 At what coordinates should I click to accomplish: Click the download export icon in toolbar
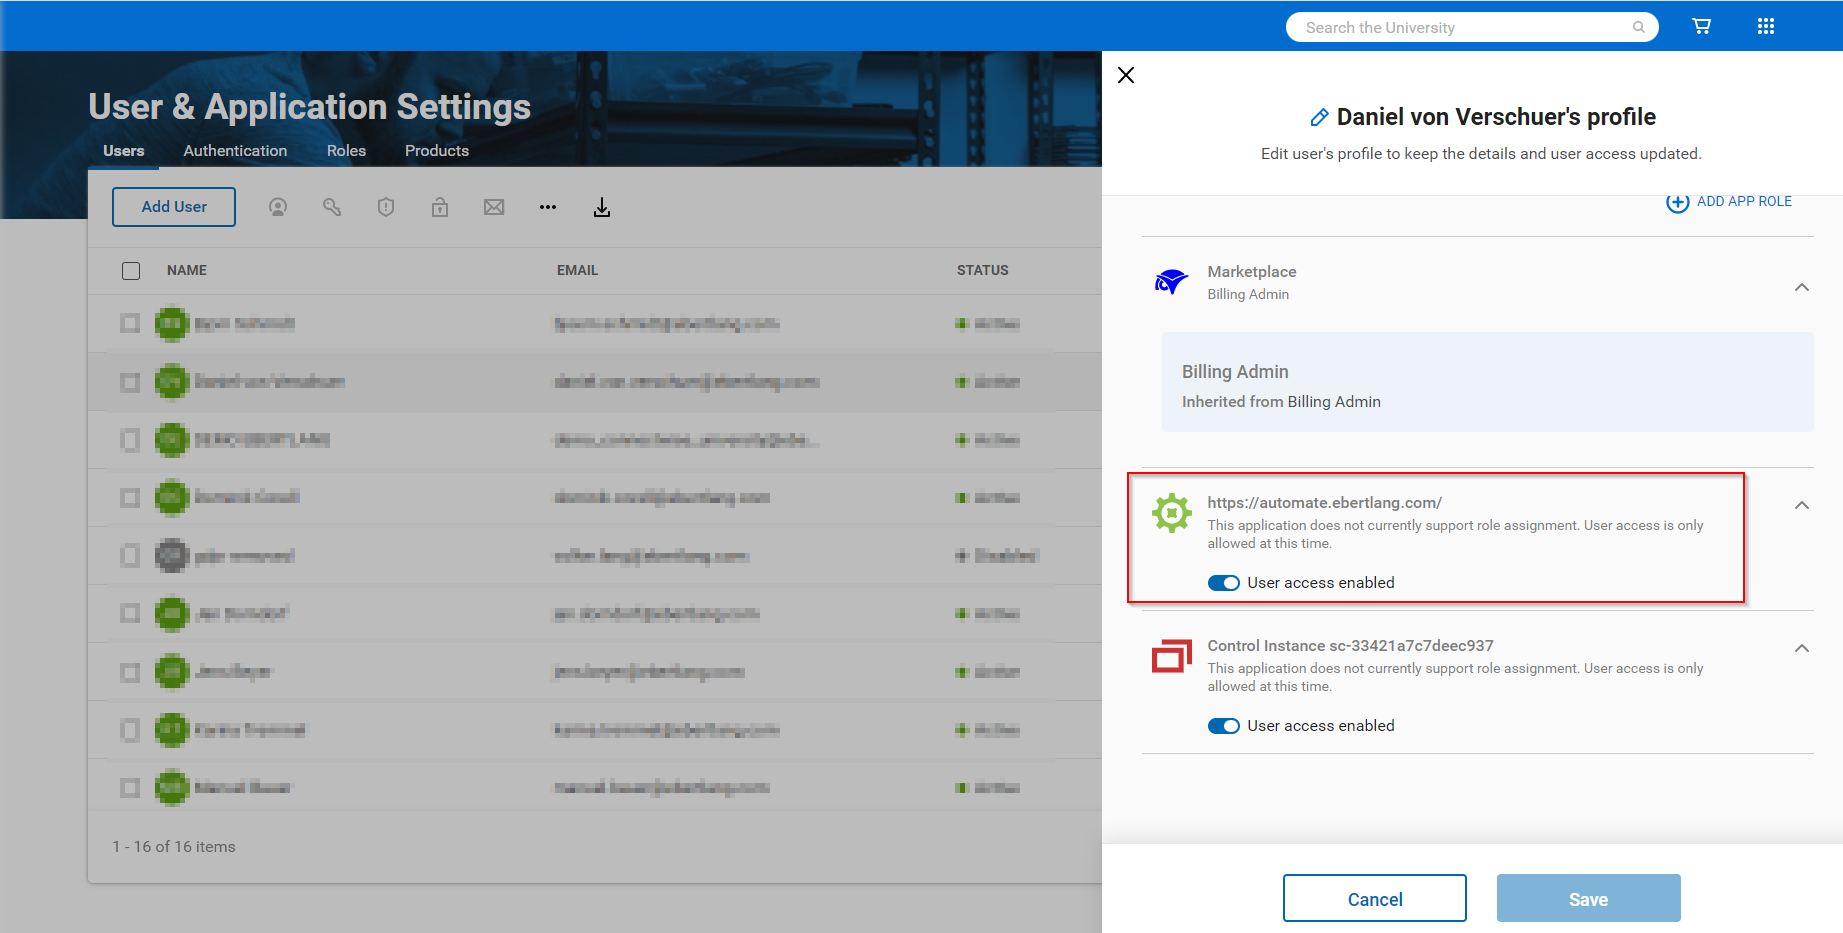pyautogui.click(x=602, y=207)
